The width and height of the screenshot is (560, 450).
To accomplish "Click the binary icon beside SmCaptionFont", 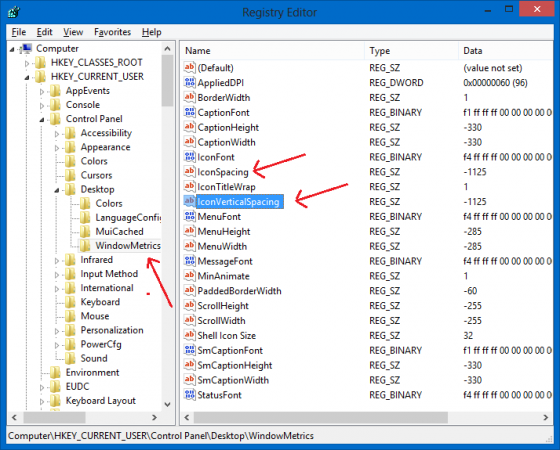I will (189, 350).
